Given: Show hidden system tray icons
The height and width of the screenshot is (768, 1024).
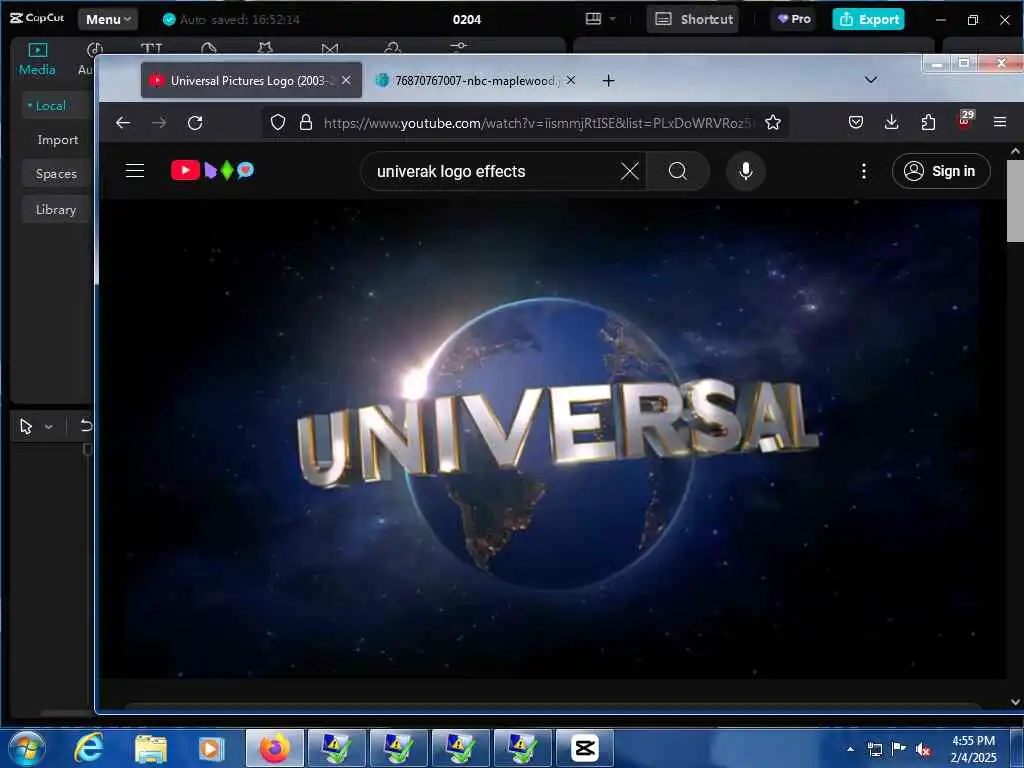Looking at the screenshot, I should coord(850,749).
